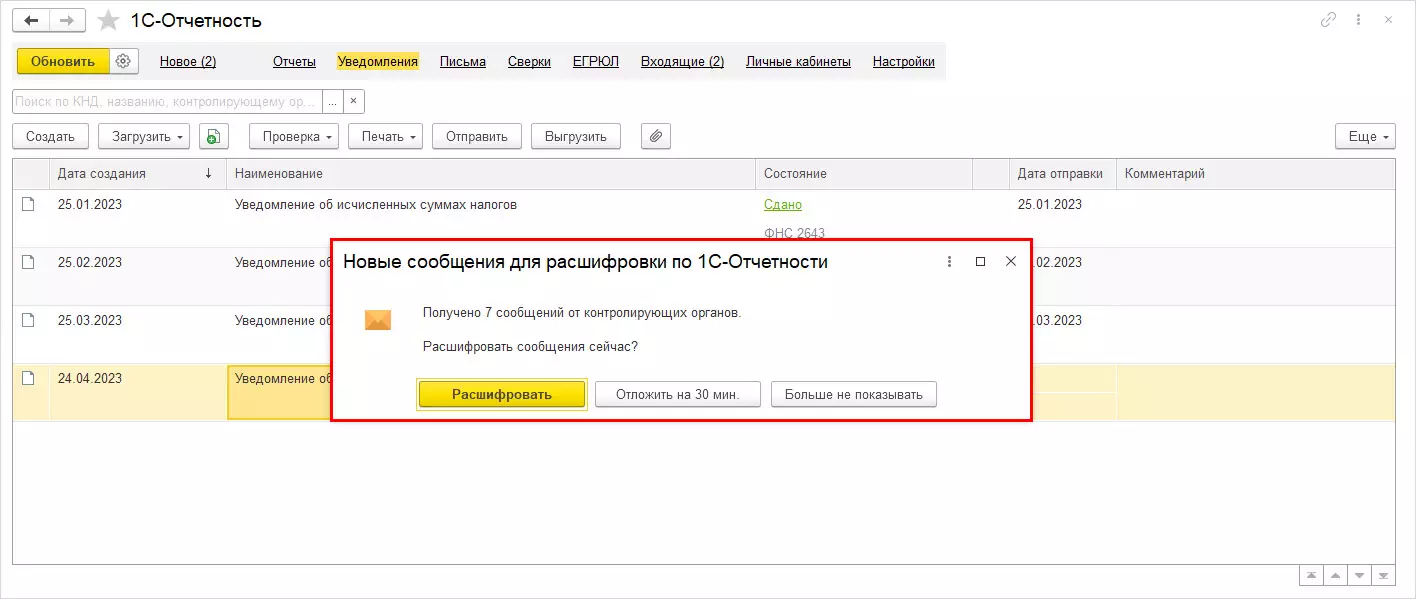The width and height of the screenshot is (1416, 599).
Task: Sort by the Наименование column header
Action: [491, 173]
